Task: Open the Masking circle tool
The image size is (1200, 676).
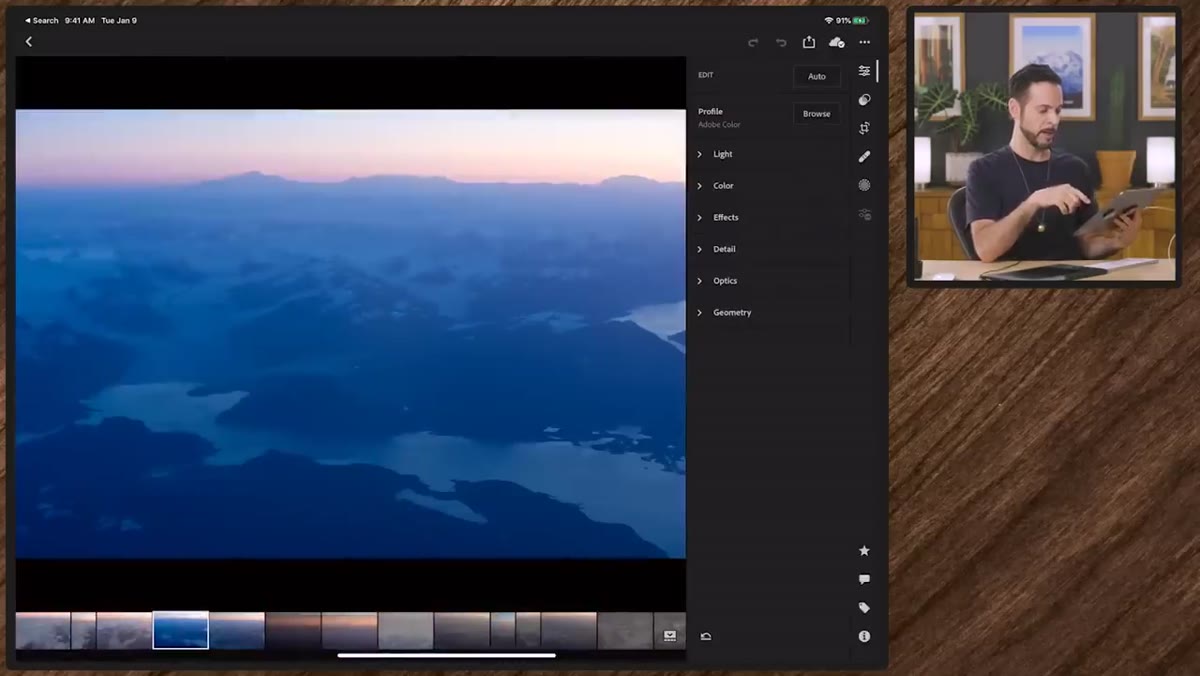Action: tap(864, 185)
